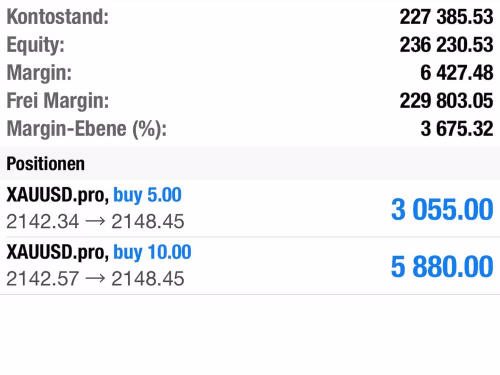The height and width of the screenshot is (375, 500).
Task: Select the Margin value 6 427.48
Action: click(457, 73)
